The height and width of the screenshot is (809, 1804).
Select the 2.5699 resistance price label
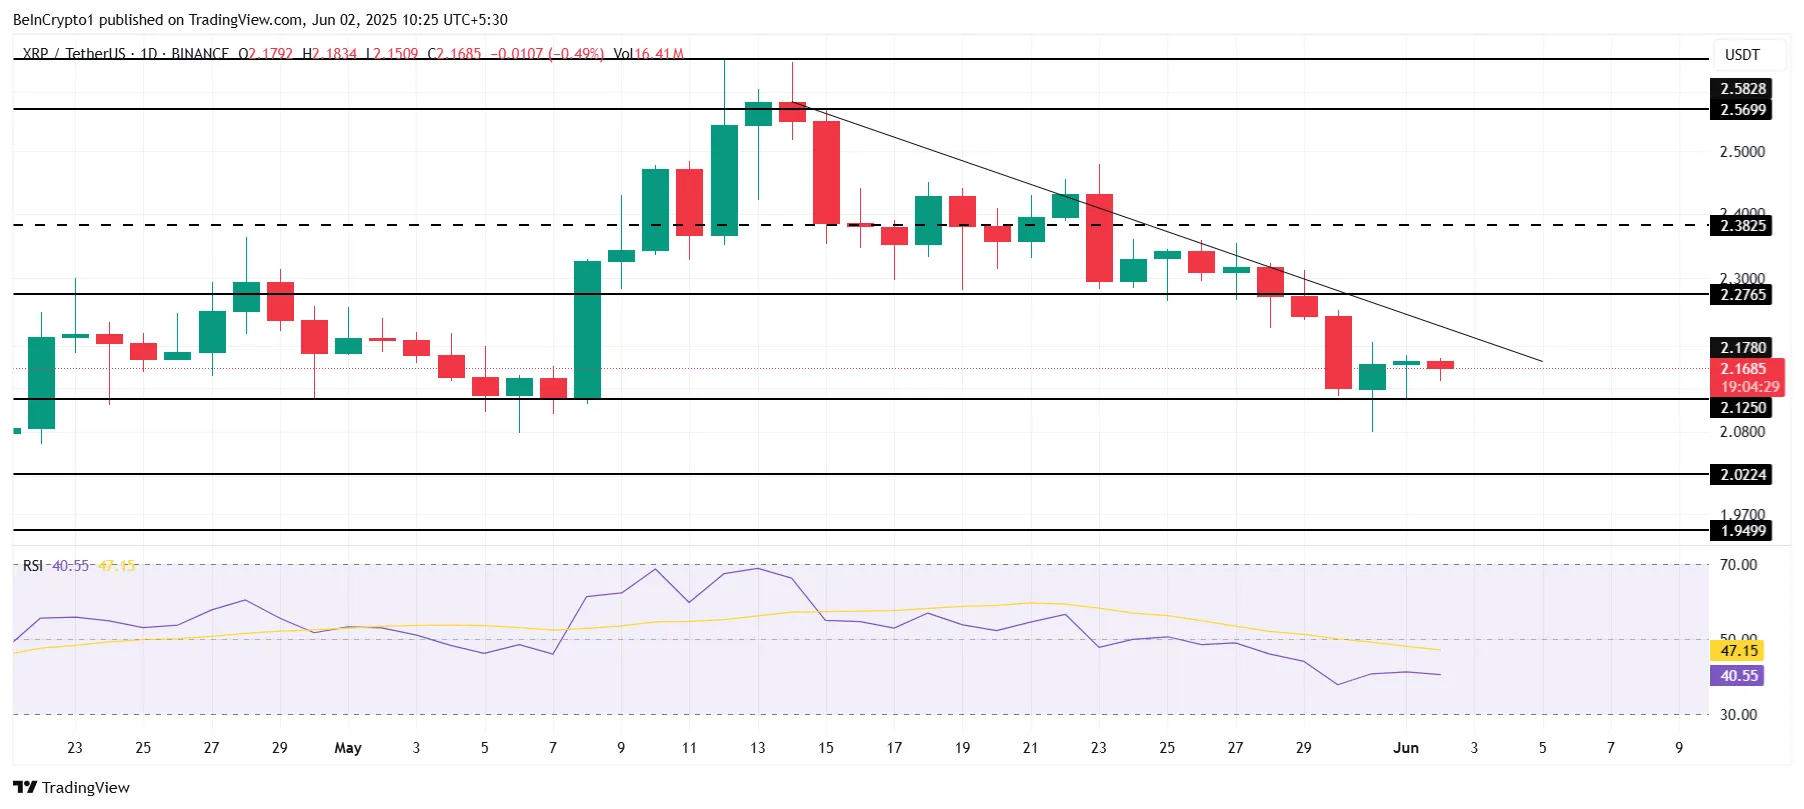(1742, 110)
